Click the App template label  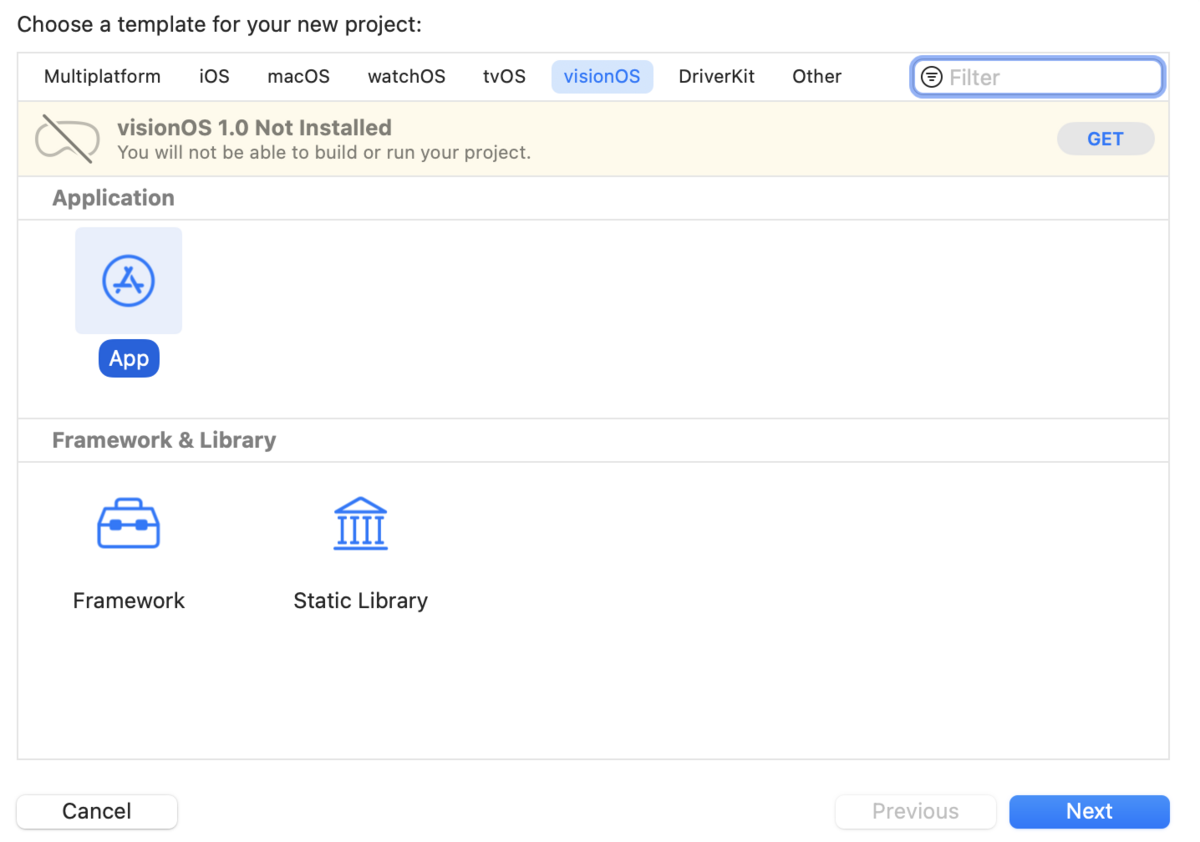click(129, 359)
